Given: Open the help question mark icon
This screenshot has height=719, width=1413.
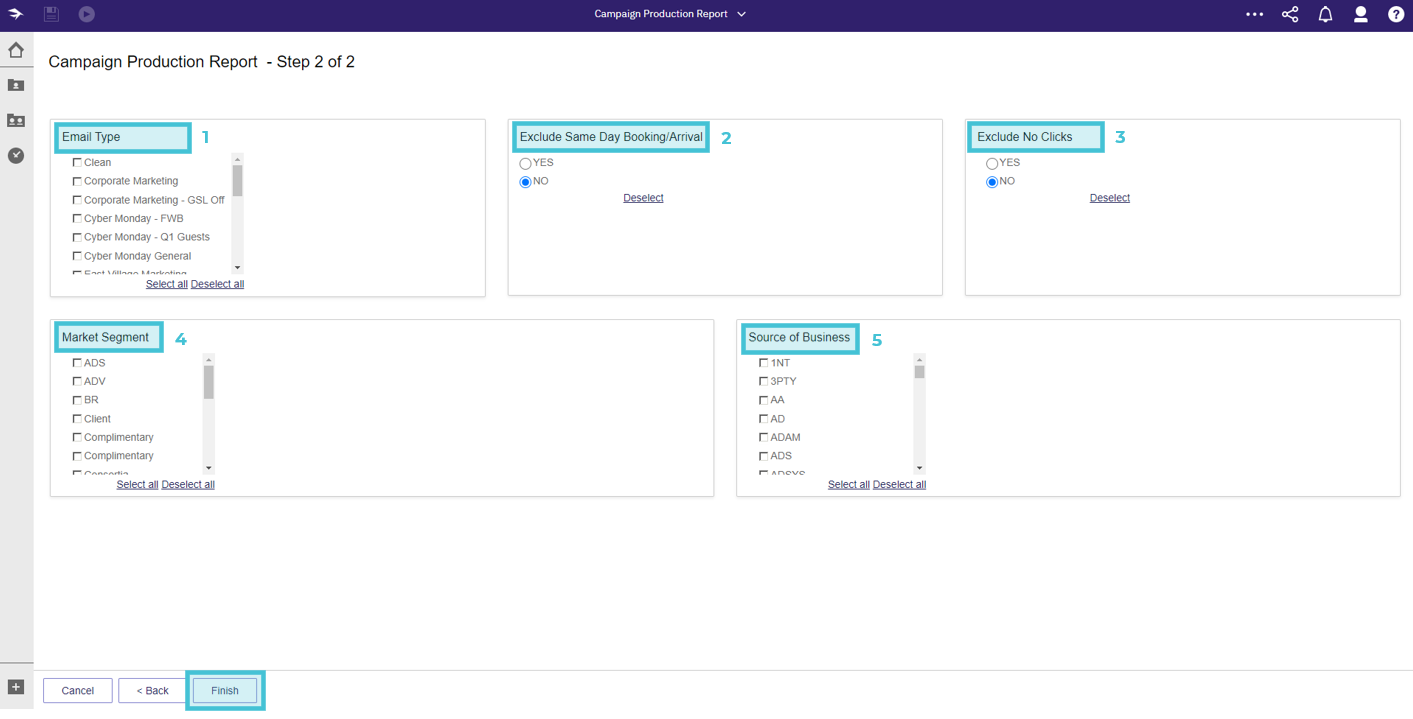Looking at the screenshot, I should (1396, 14).
